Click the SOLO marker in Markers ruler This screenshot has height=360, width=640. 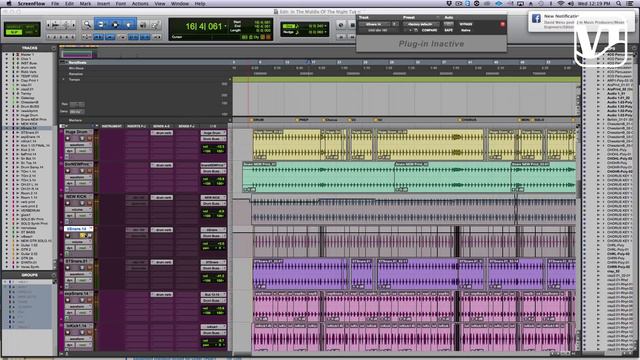pos(539,120)
